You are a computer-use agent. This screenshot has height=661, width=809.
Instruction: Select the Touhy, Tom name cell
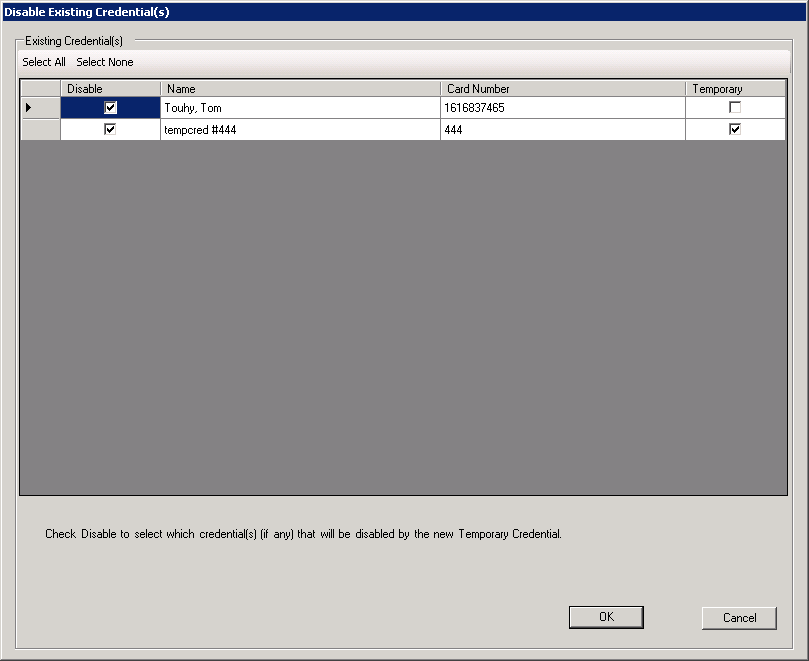point(300,108)
